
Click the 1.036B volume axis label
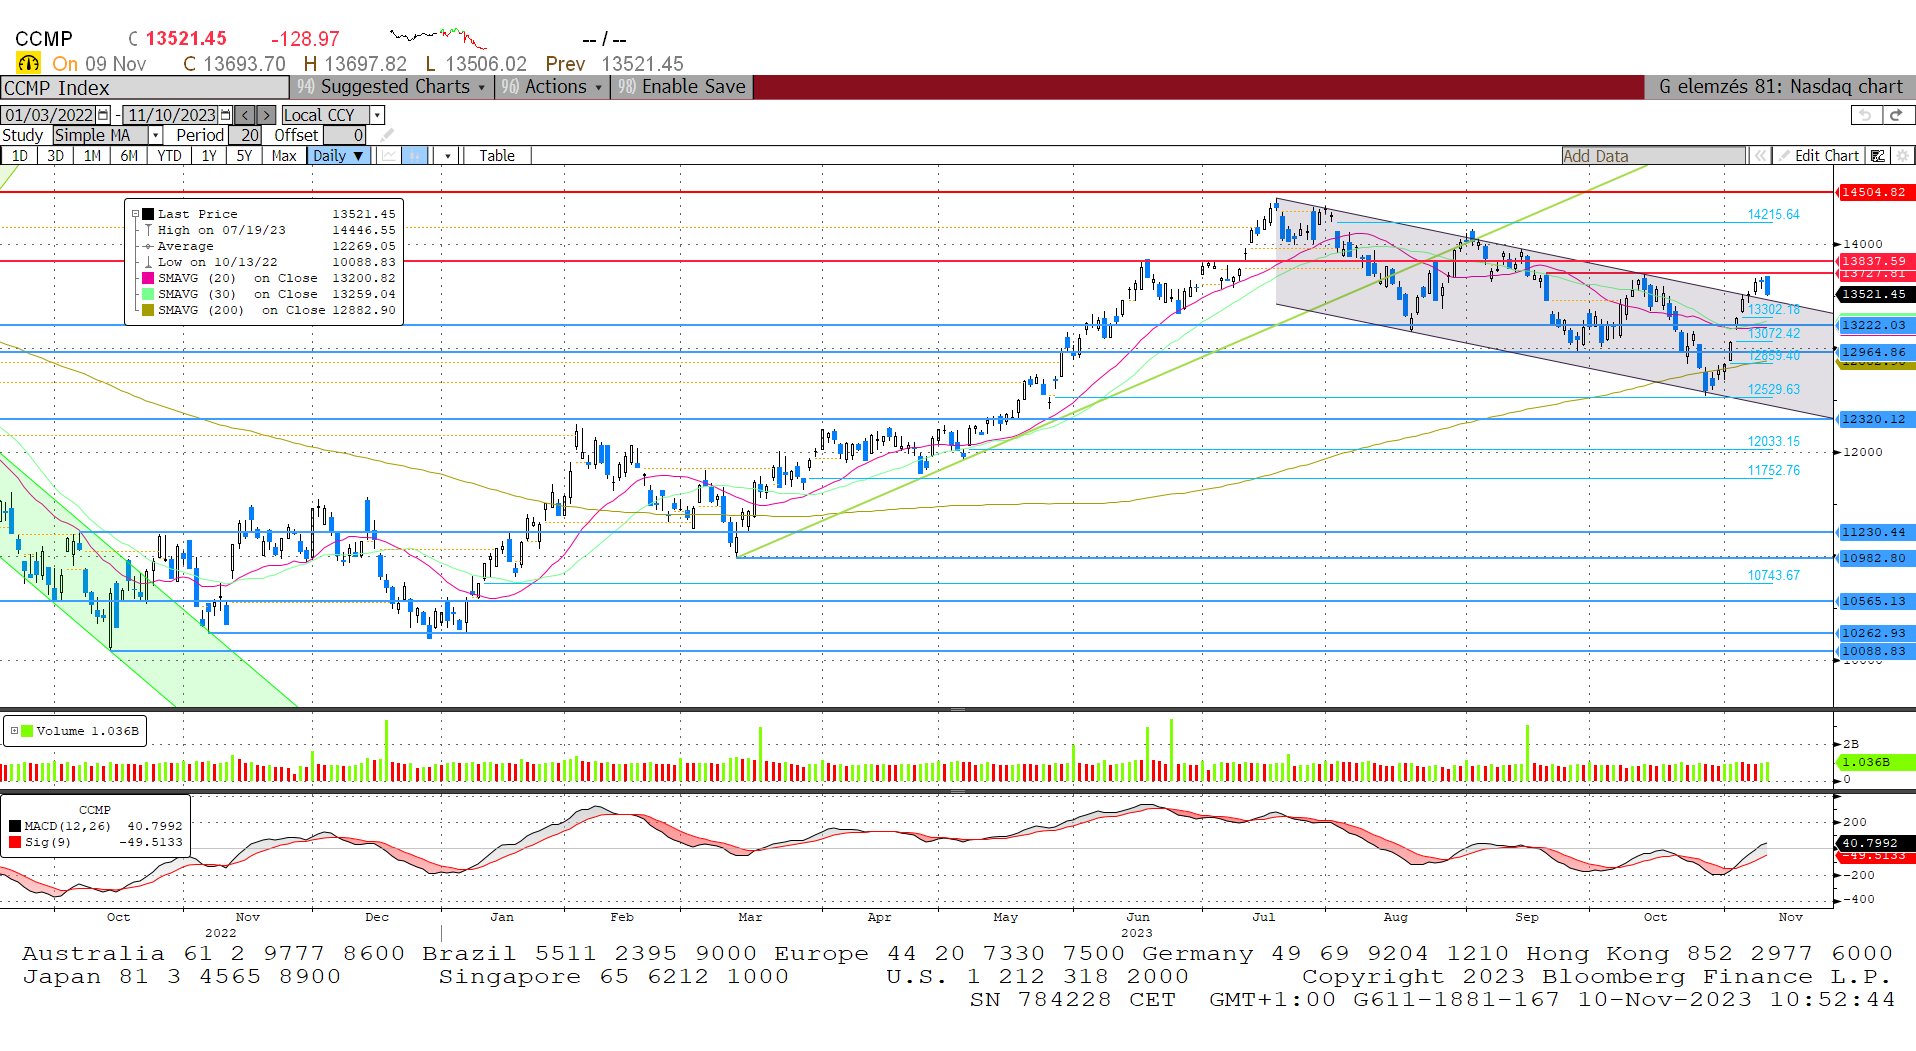point(1874,762)
